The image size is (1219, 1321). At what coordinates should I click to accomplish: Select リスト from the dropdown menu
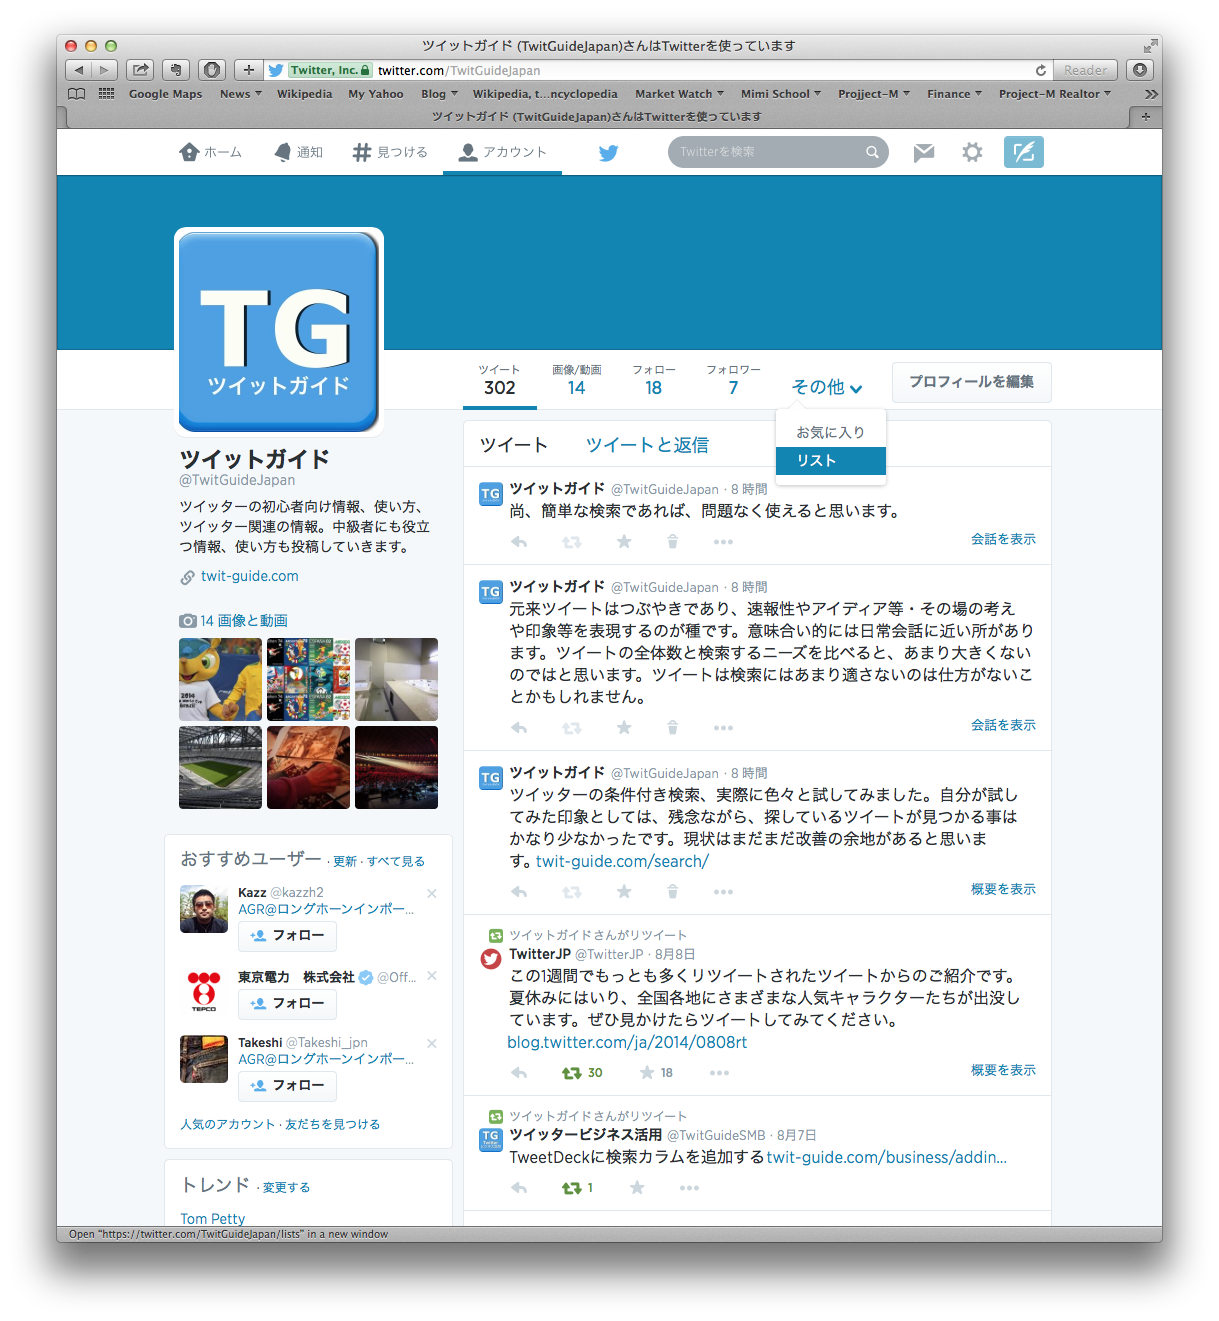pyautogui.click(x=830, y=460)
